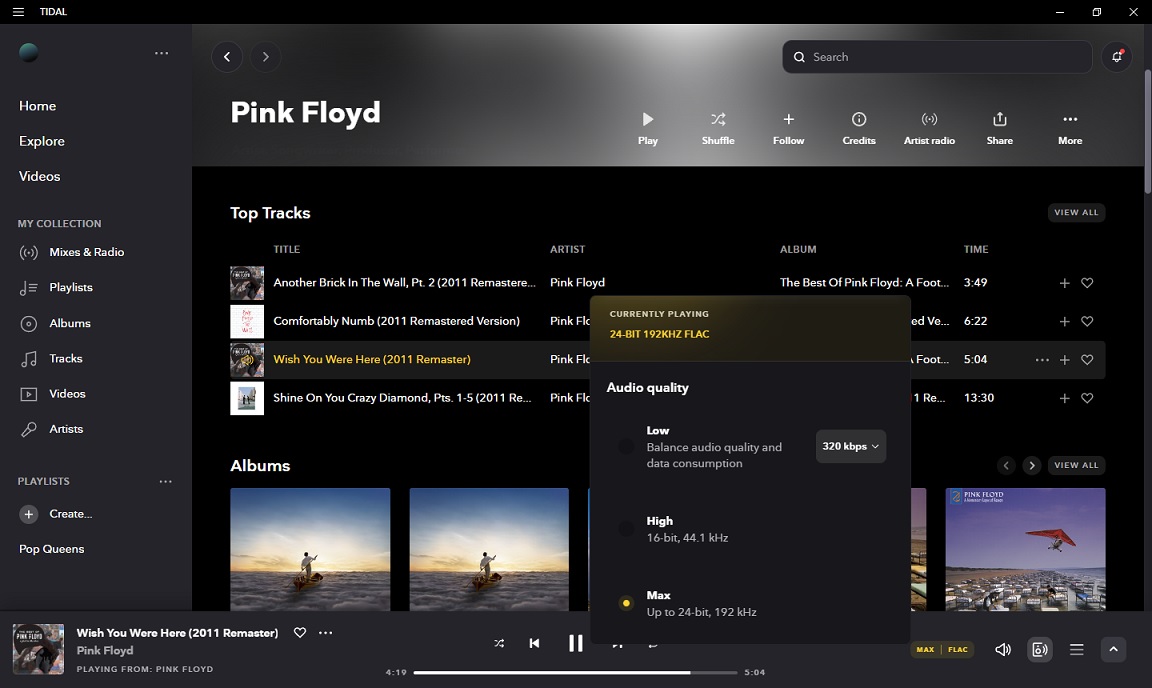
Task: Start Pink Floyd Artist radio
Action: click(x=929, y=128)
